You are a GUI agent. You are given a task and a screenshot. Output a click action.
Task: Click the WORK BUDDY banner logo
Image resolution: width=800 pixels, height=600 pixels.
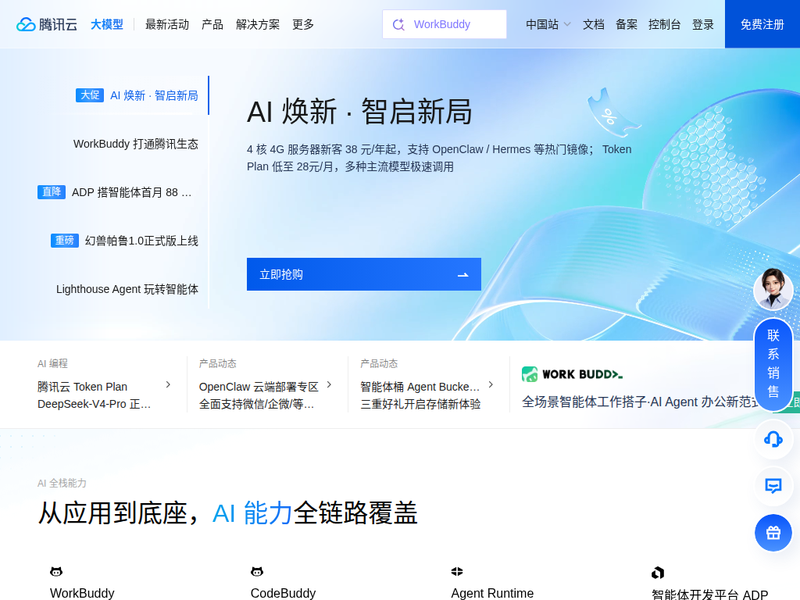pyautogui.click(x=572, y=374)
